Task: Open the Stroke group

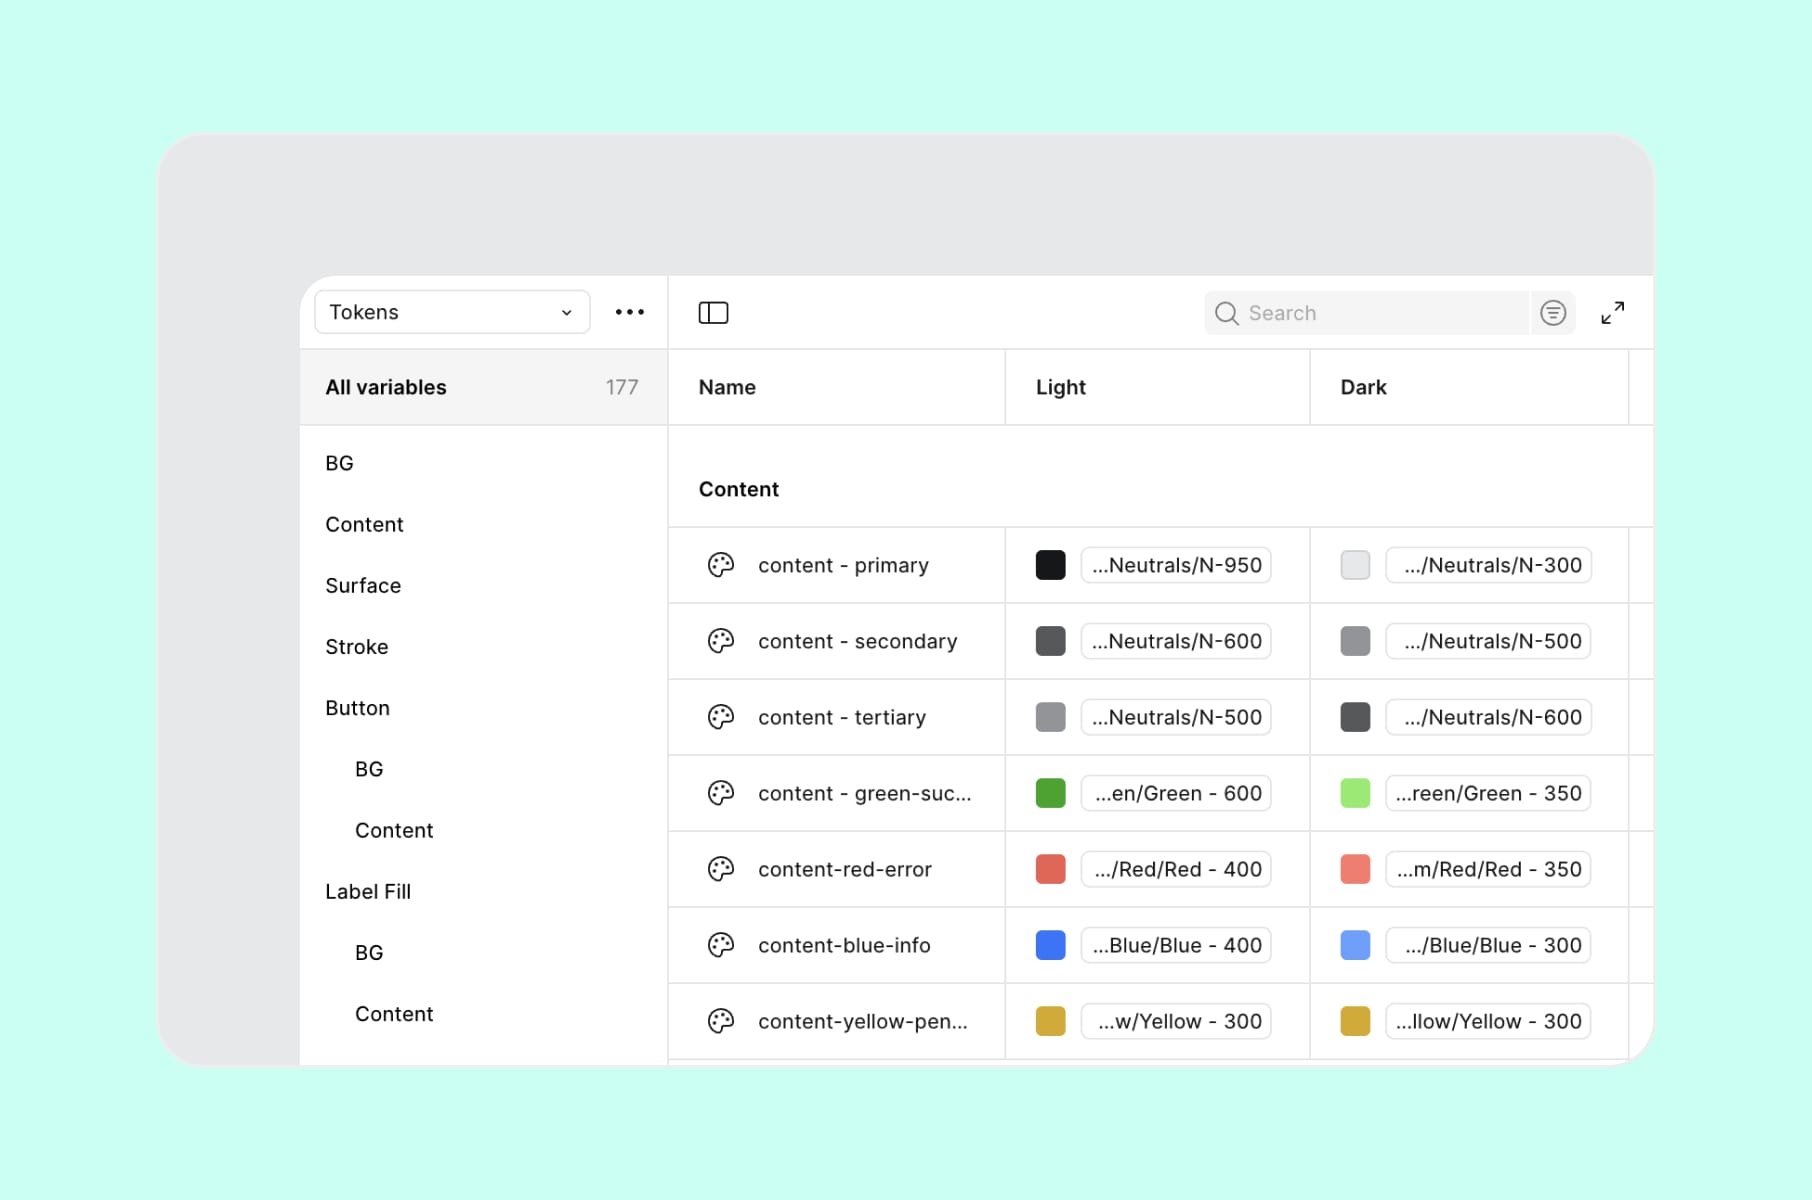Action: pyautogui.click(x=356, y=646)
